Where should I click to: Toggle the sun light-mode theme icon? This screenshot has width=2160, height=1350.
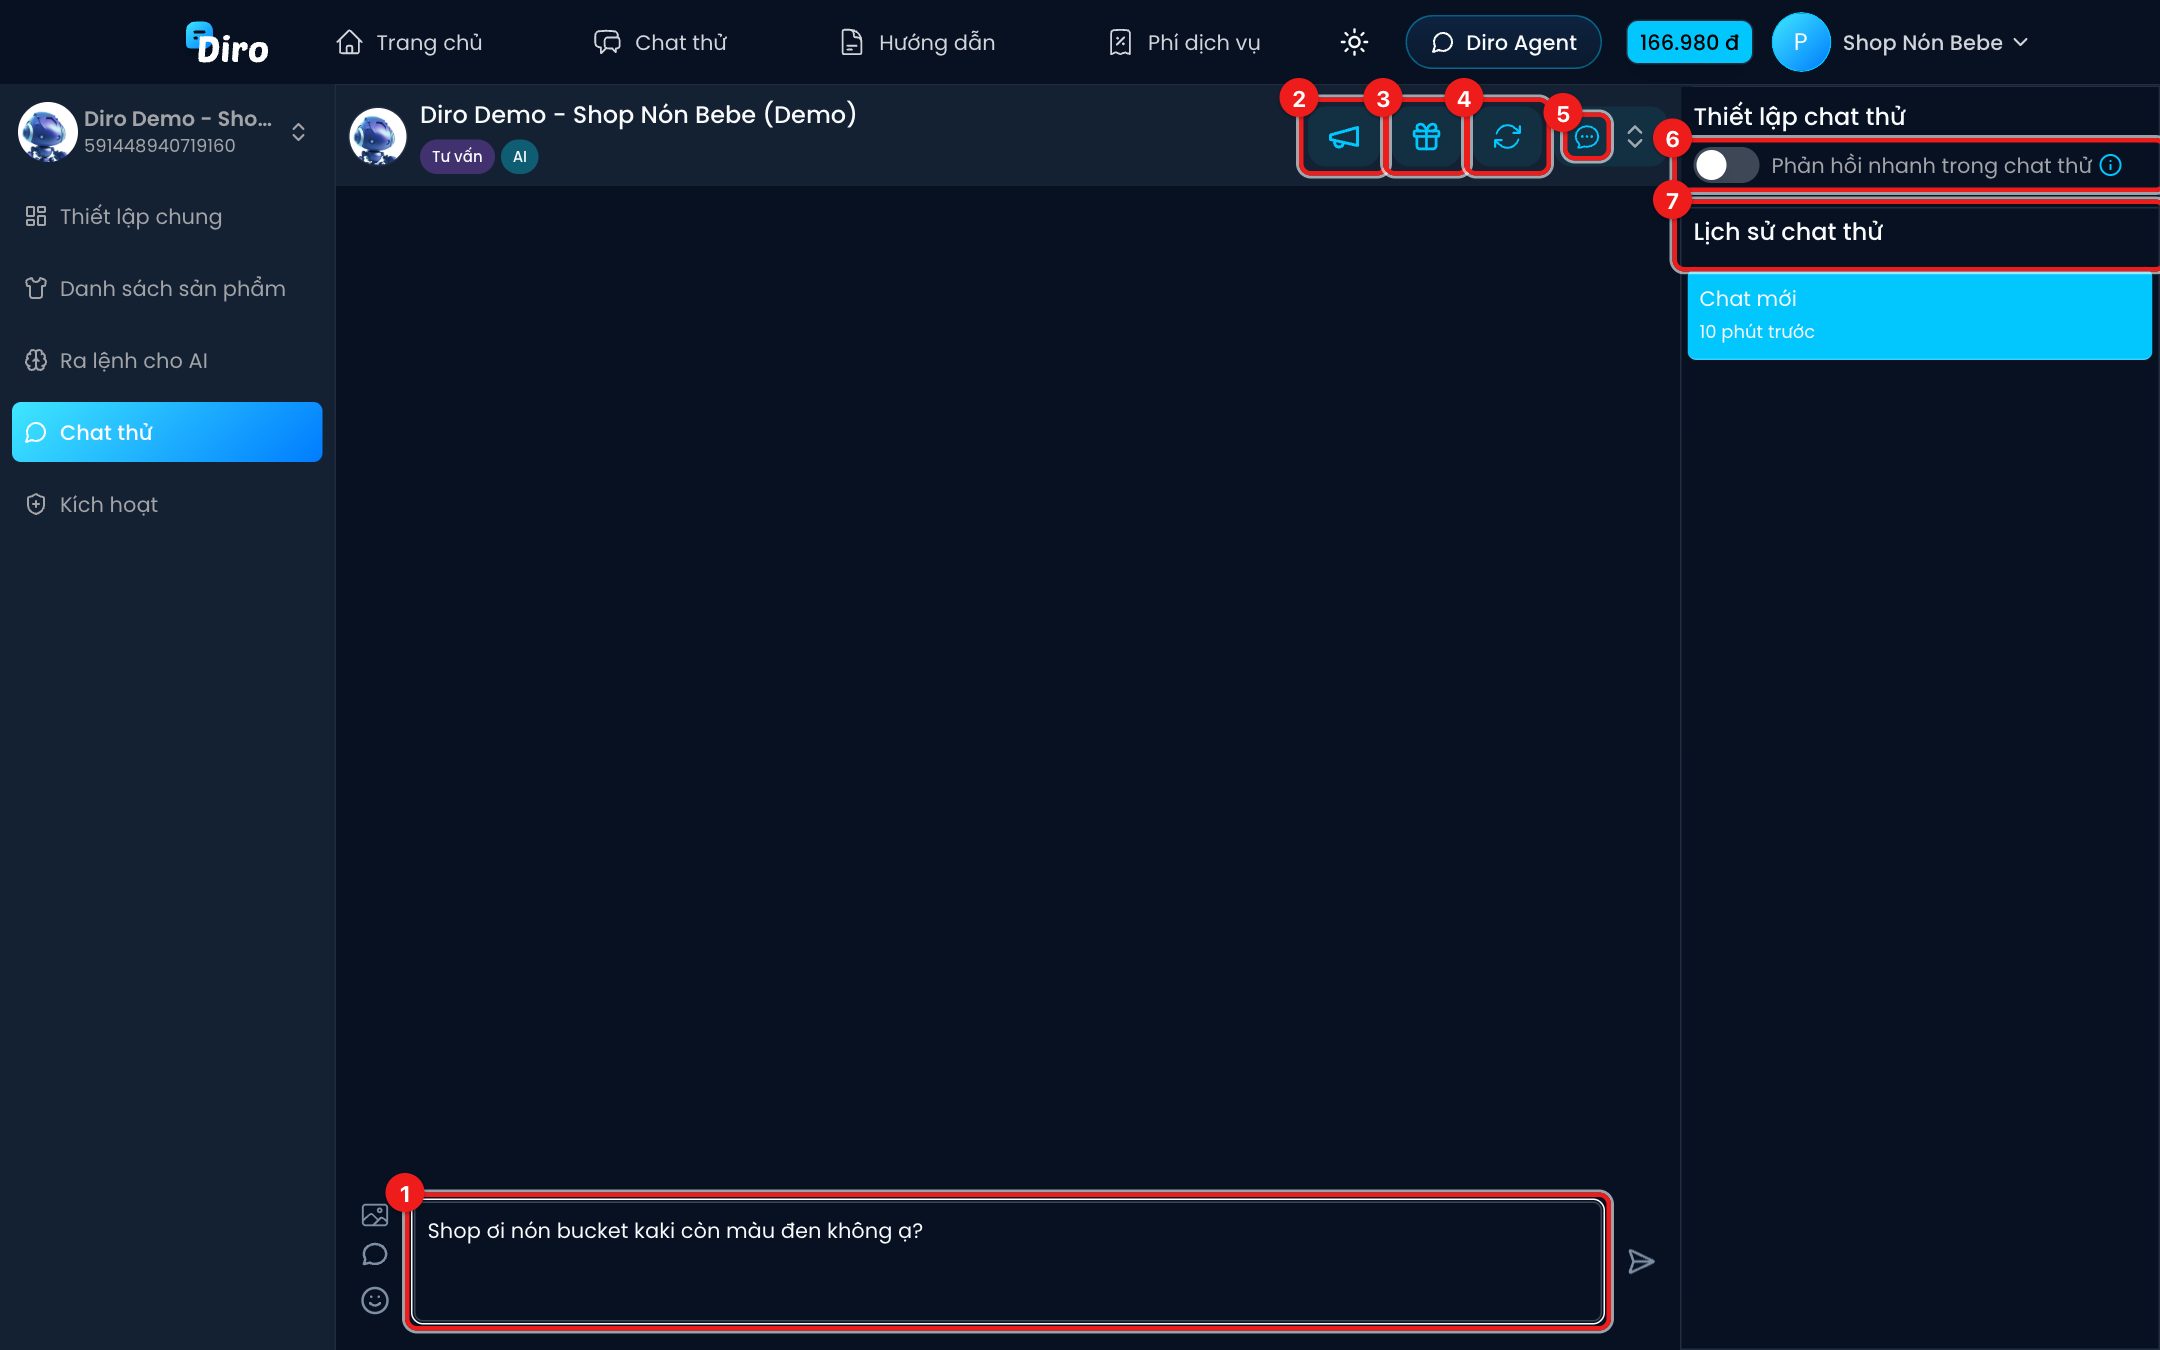pyautogui.click(x=1354, y=42)
